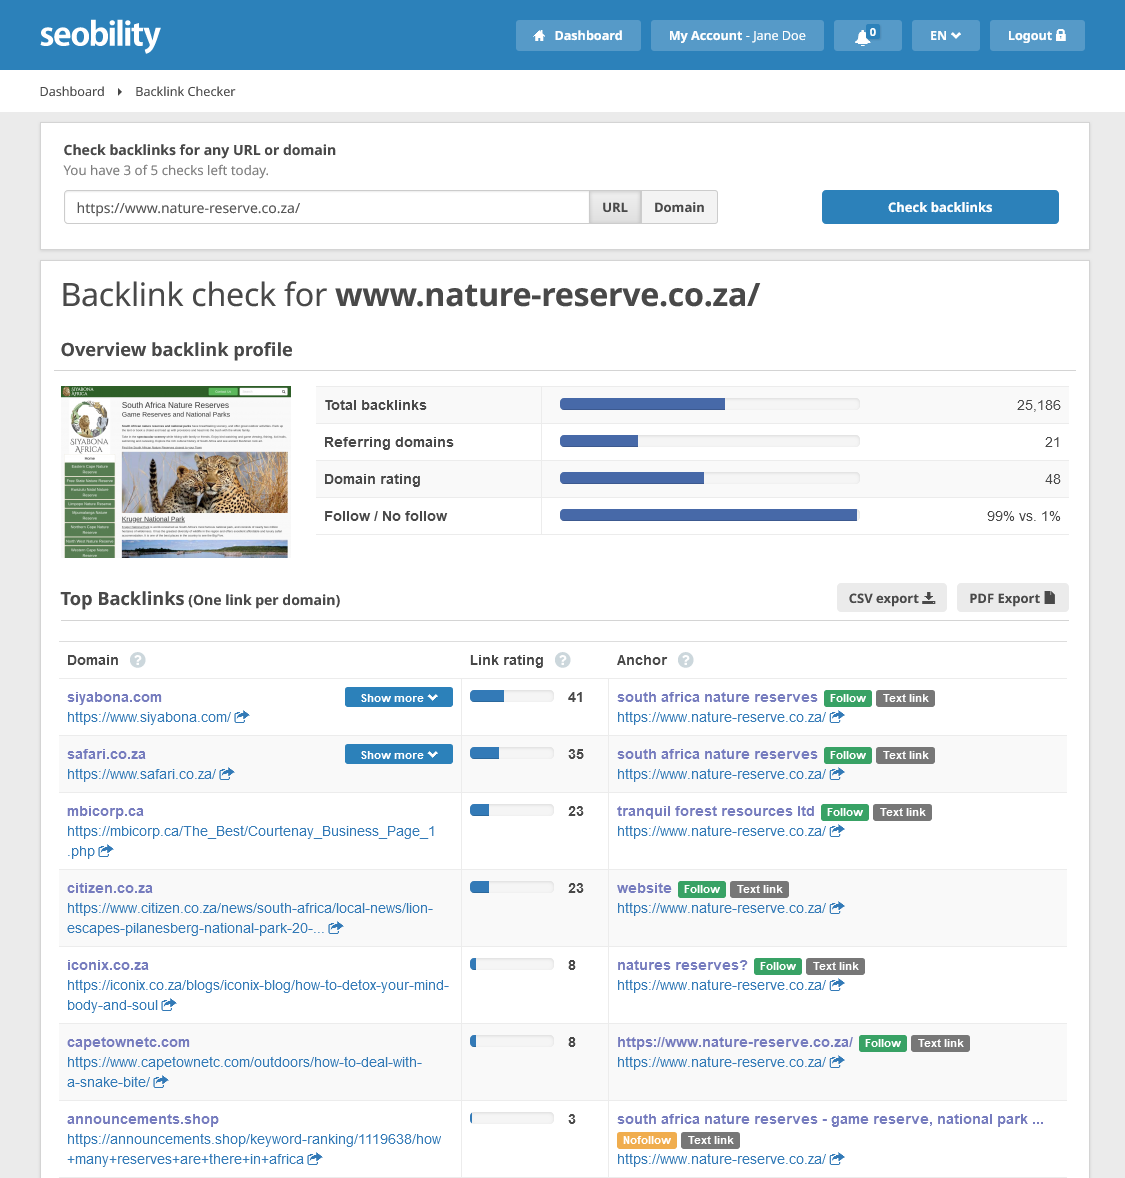Click the Logout button
The image size is (1125, 1178).
pos(1037,35)
